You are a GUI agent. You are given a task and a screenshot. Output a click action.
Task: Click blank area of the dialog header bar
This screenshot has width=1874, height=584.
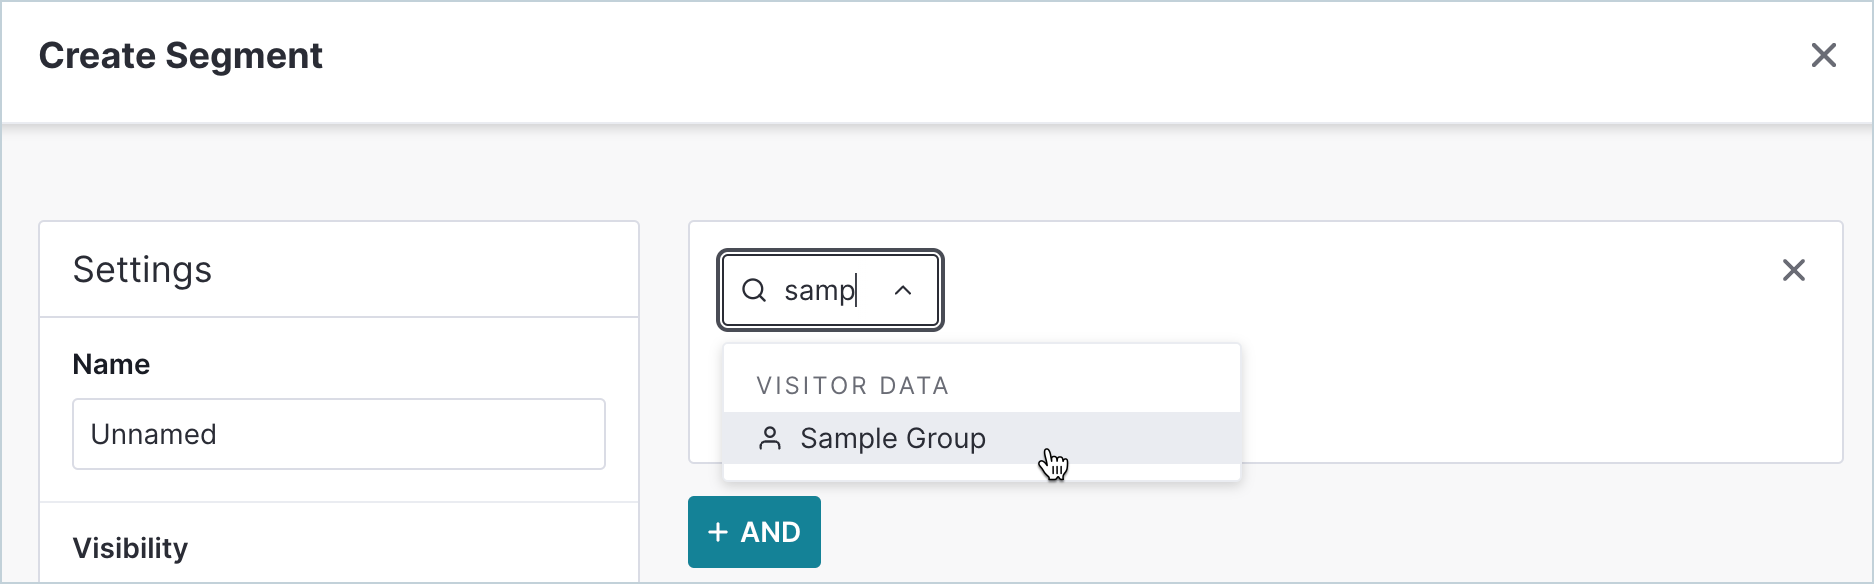click(x=1000, y=60)
